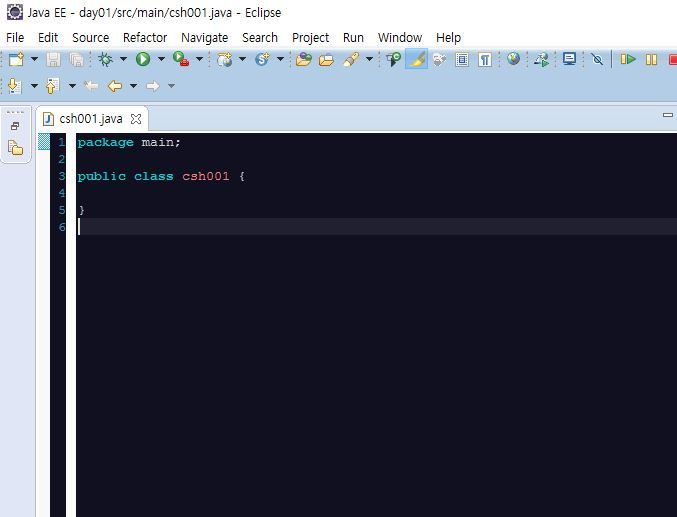Viewport: 677px width, 517px height.
Task: Expand the Run configurations dropdown arrow
Action: [161, 59]
